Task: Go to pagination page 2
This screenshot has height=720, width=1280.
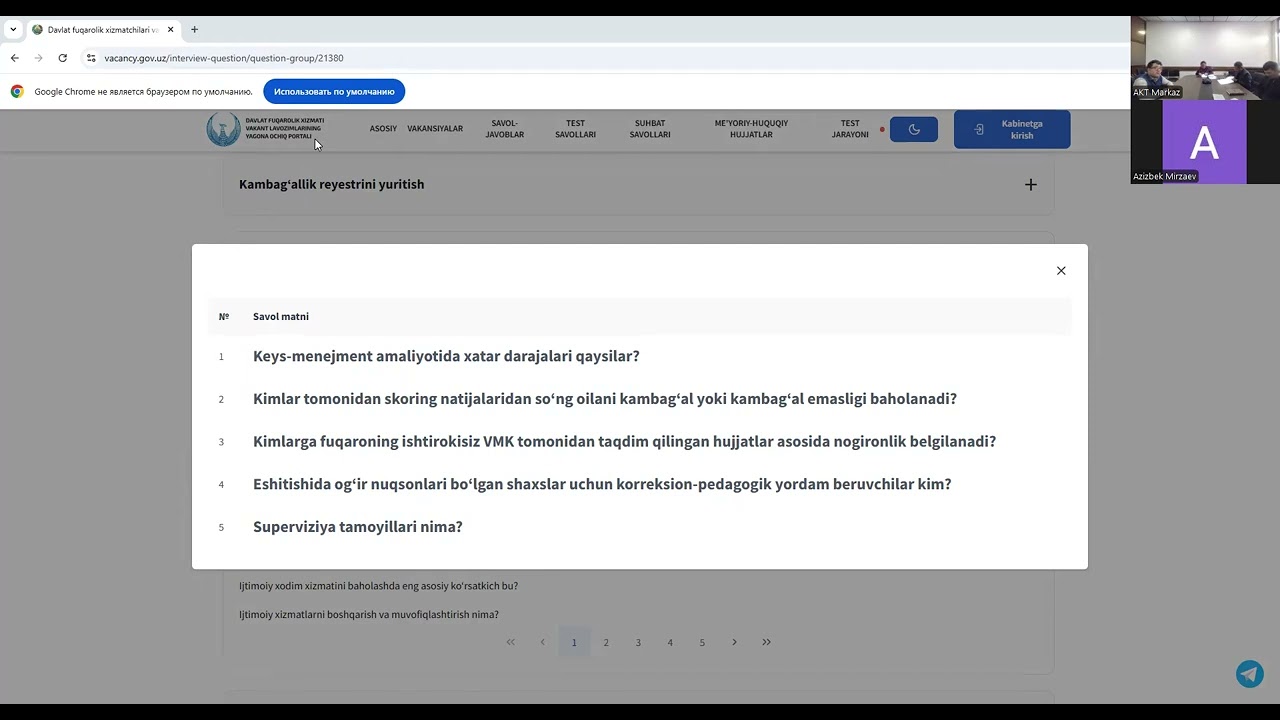Action: click(606, 642)
